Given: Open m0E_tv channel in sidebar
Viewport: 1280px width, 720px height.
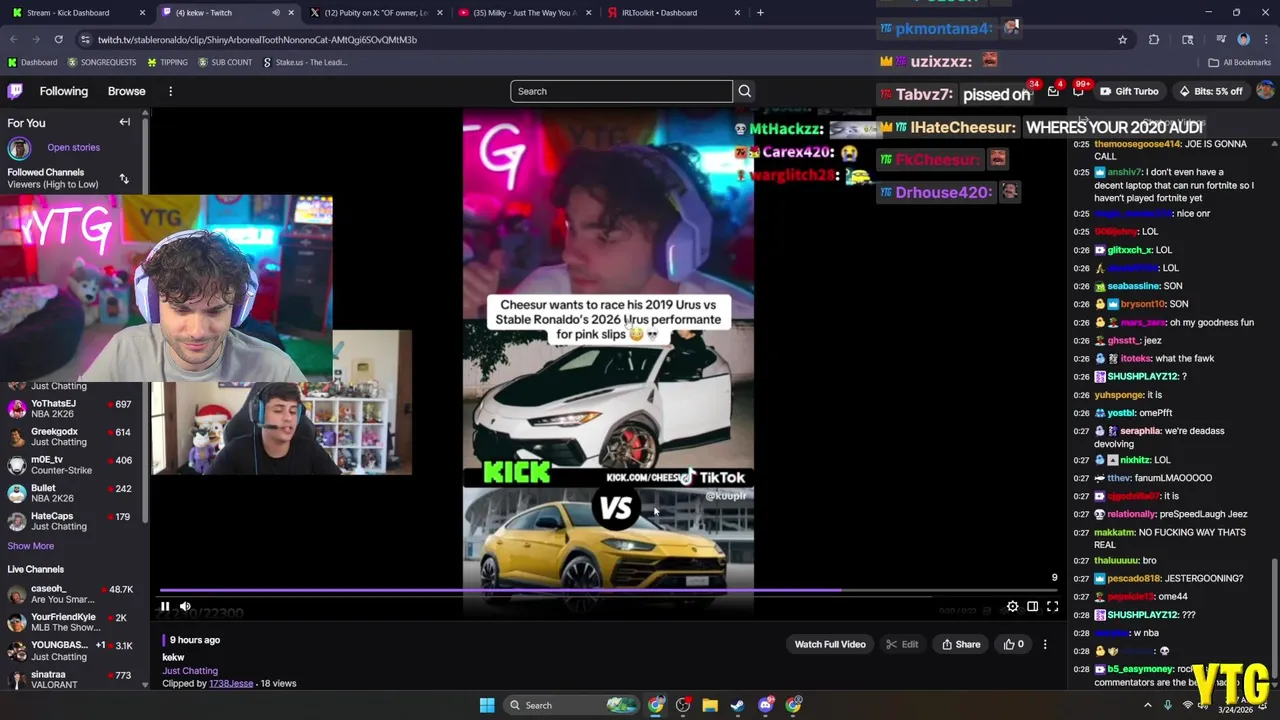Looking at the screenshot, I should coord(70,465).
